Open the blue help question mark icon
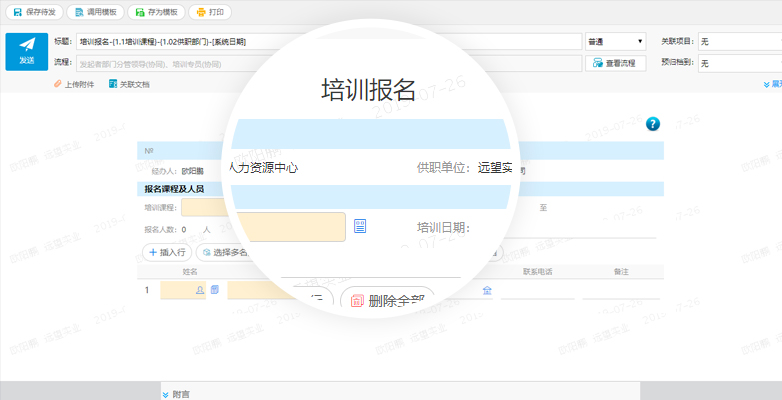This screenshot has width=782, height=400. [653, 124]
